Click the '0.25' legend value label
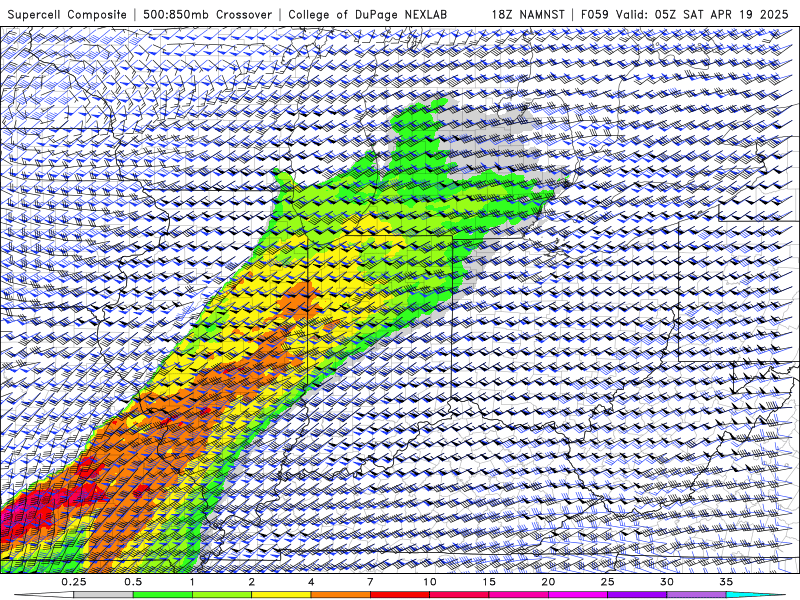Image resolution: width=800 pixels, height=600 pixels. pyautogui.click(x=74, y=582)
